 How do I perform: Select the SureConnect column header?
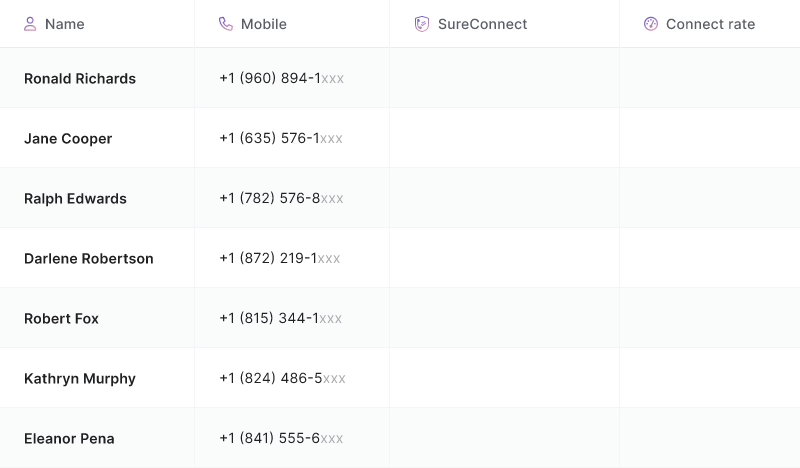[482, 24]
